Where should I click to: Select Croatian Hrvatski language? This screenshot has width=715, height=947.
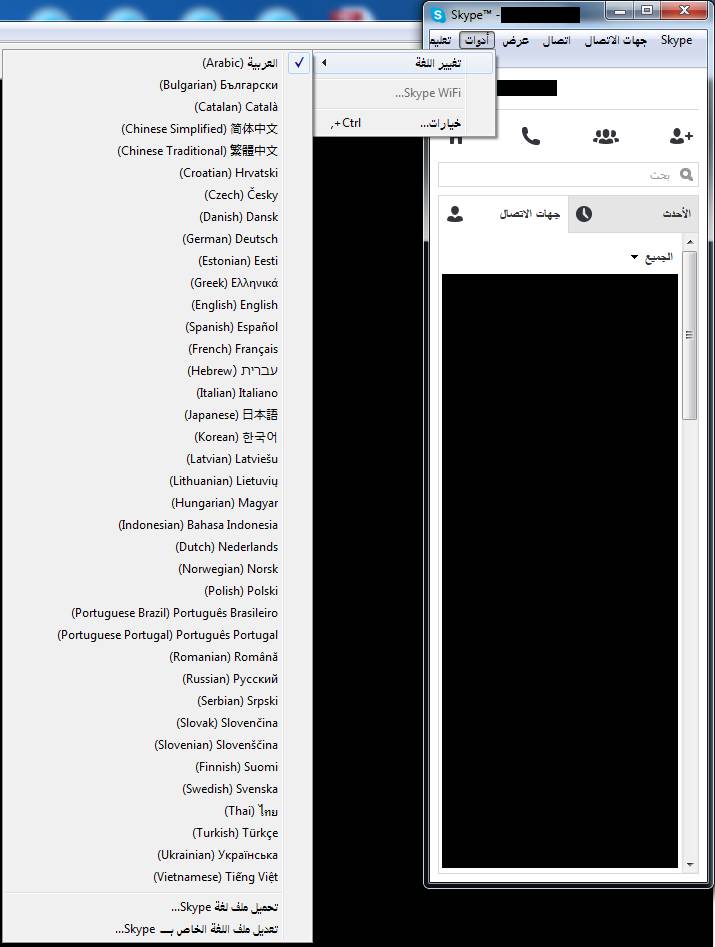click(x=157, y=173)
